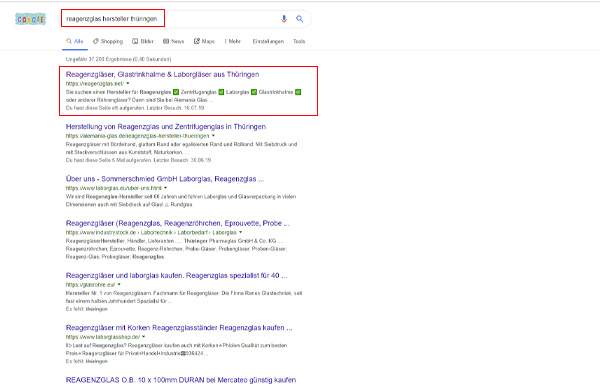Screen dimensions: 600x384
Task: Click the green check icon after Glastrinkhalme
Action: pyautogui.click(x=298, y=92)
